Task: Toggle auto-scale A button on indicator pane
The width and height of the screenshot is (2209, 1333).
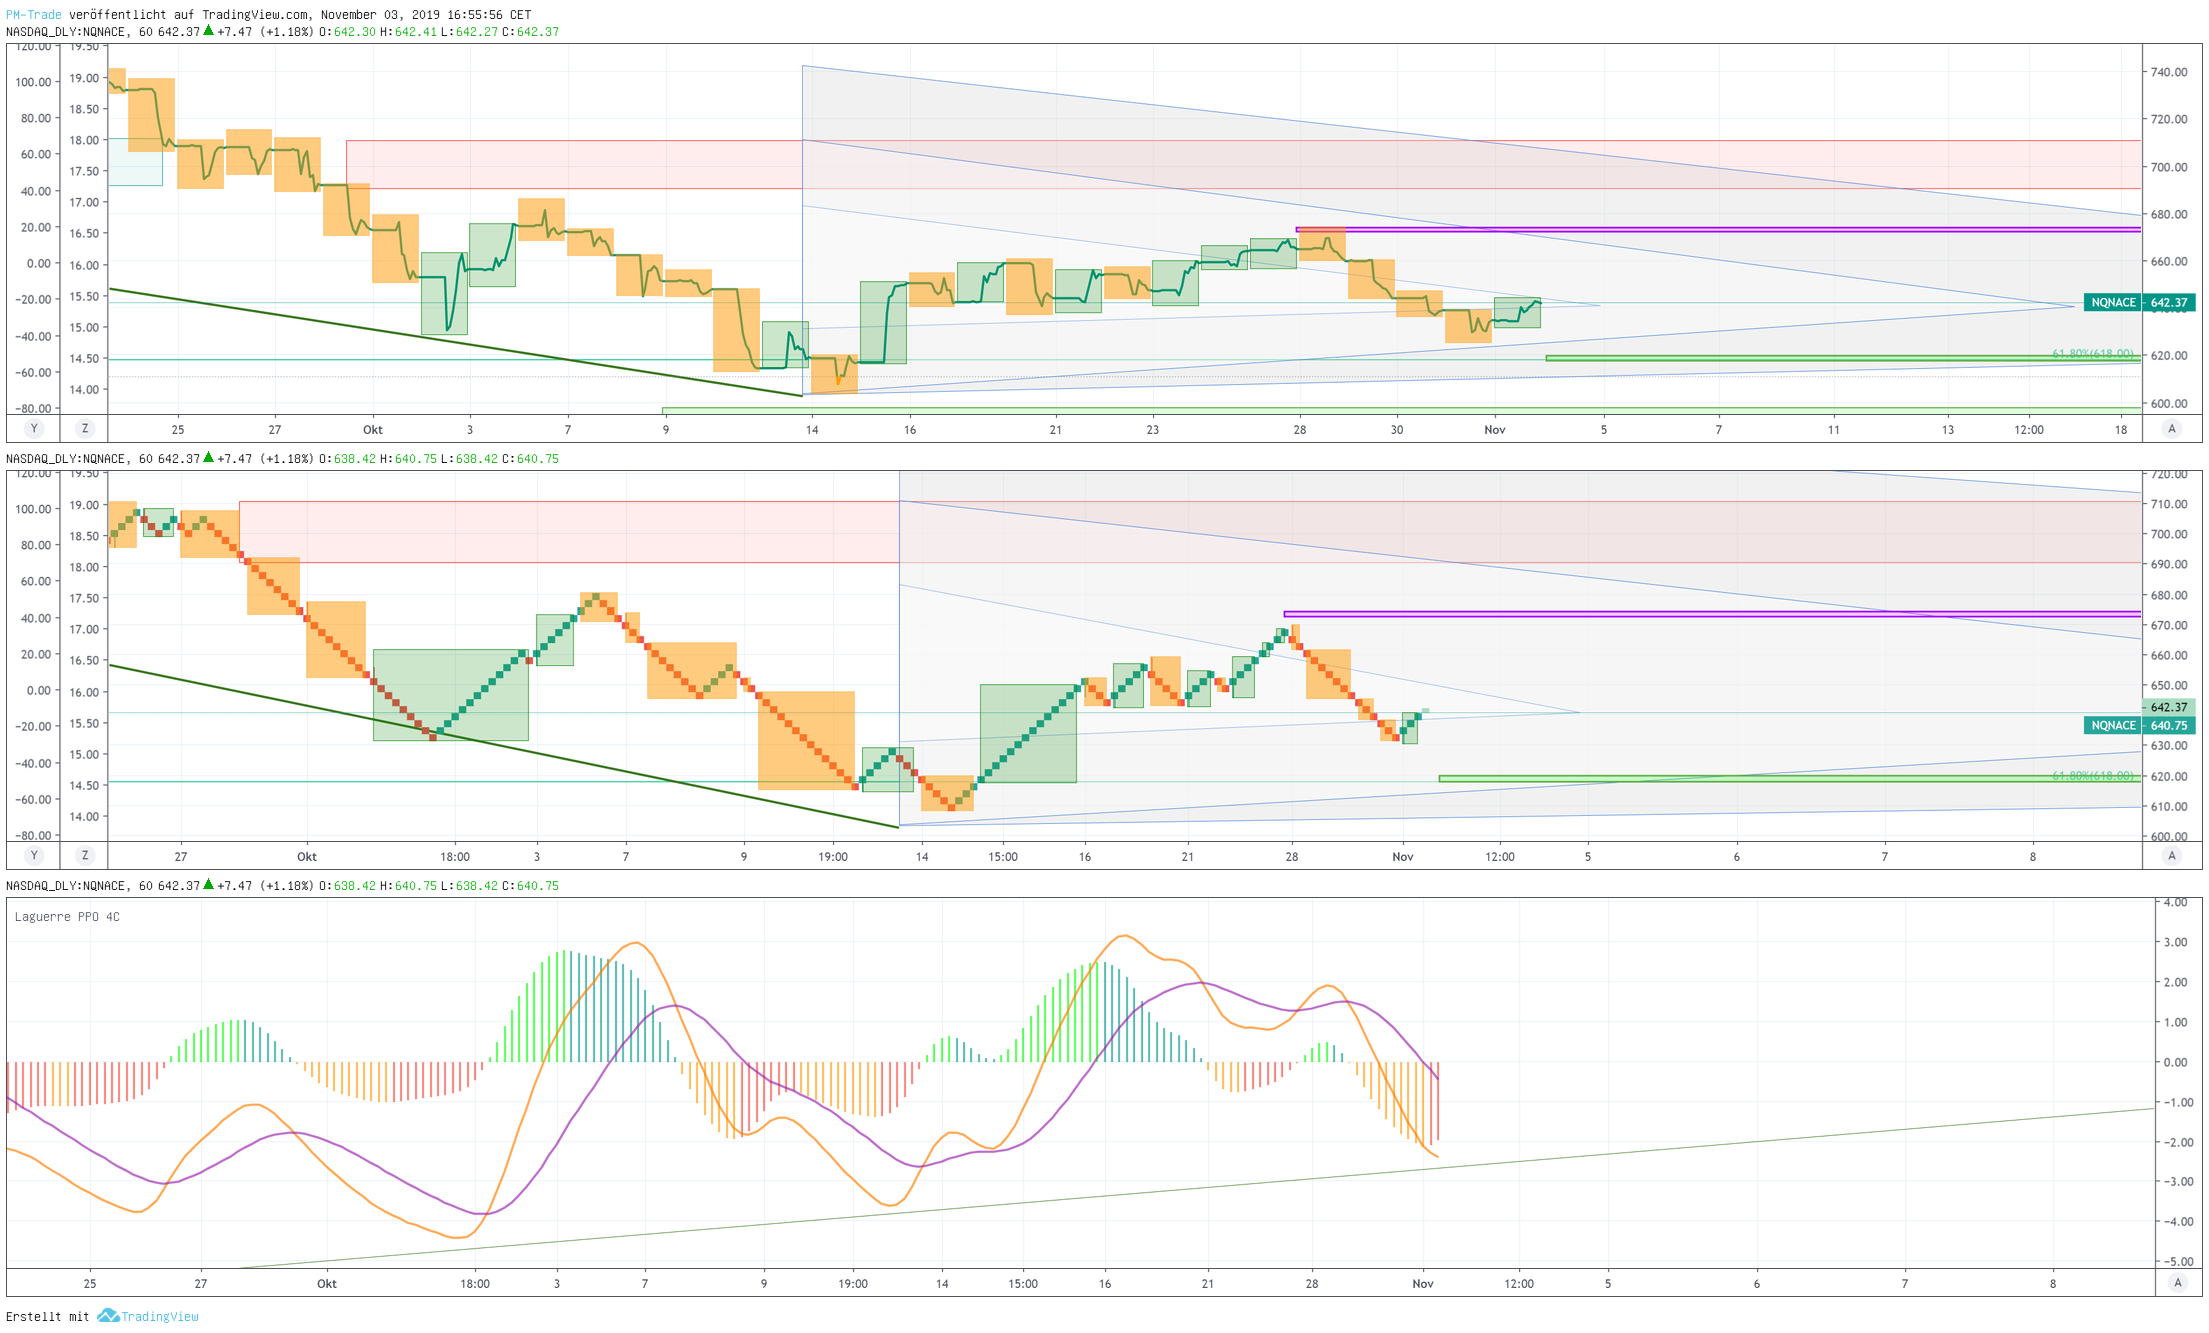Action: pyautogui.click(x=2178, y=1283)
